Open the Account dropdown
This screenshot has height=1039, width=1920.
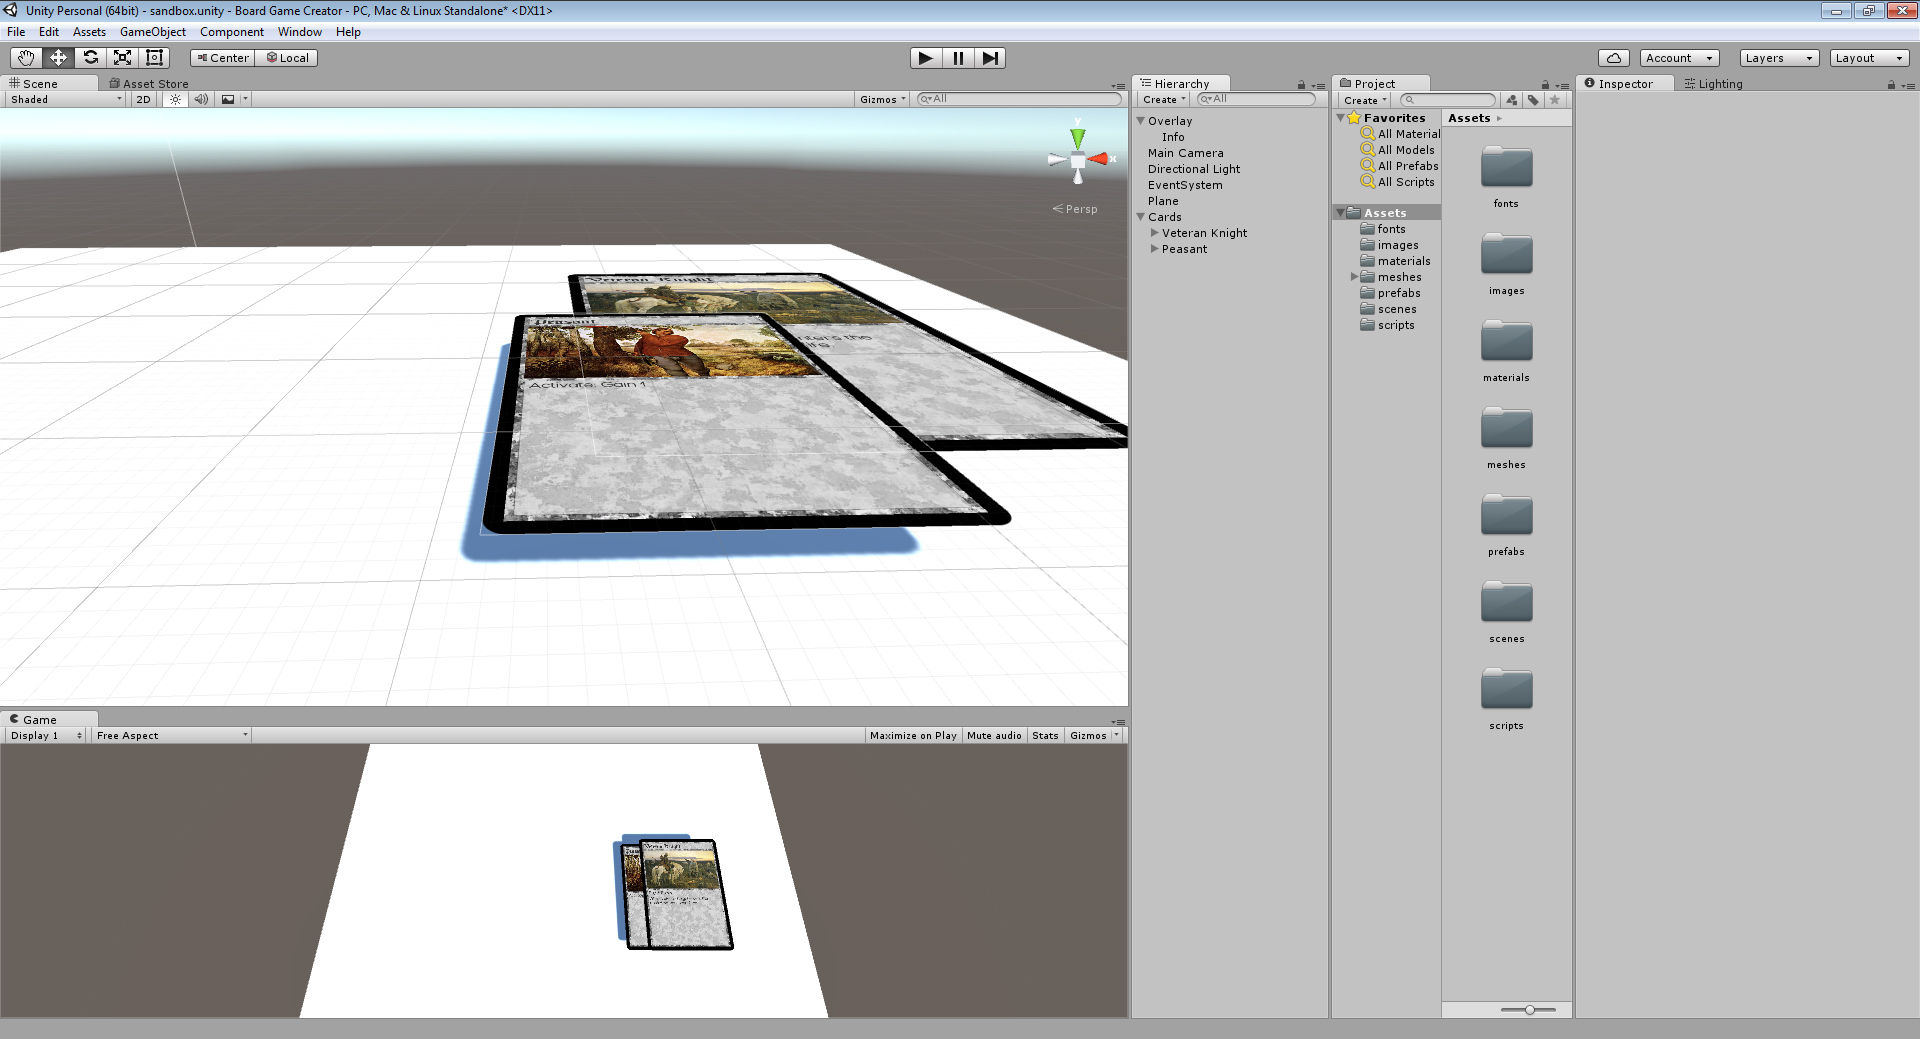click(x=1680, y=58)
